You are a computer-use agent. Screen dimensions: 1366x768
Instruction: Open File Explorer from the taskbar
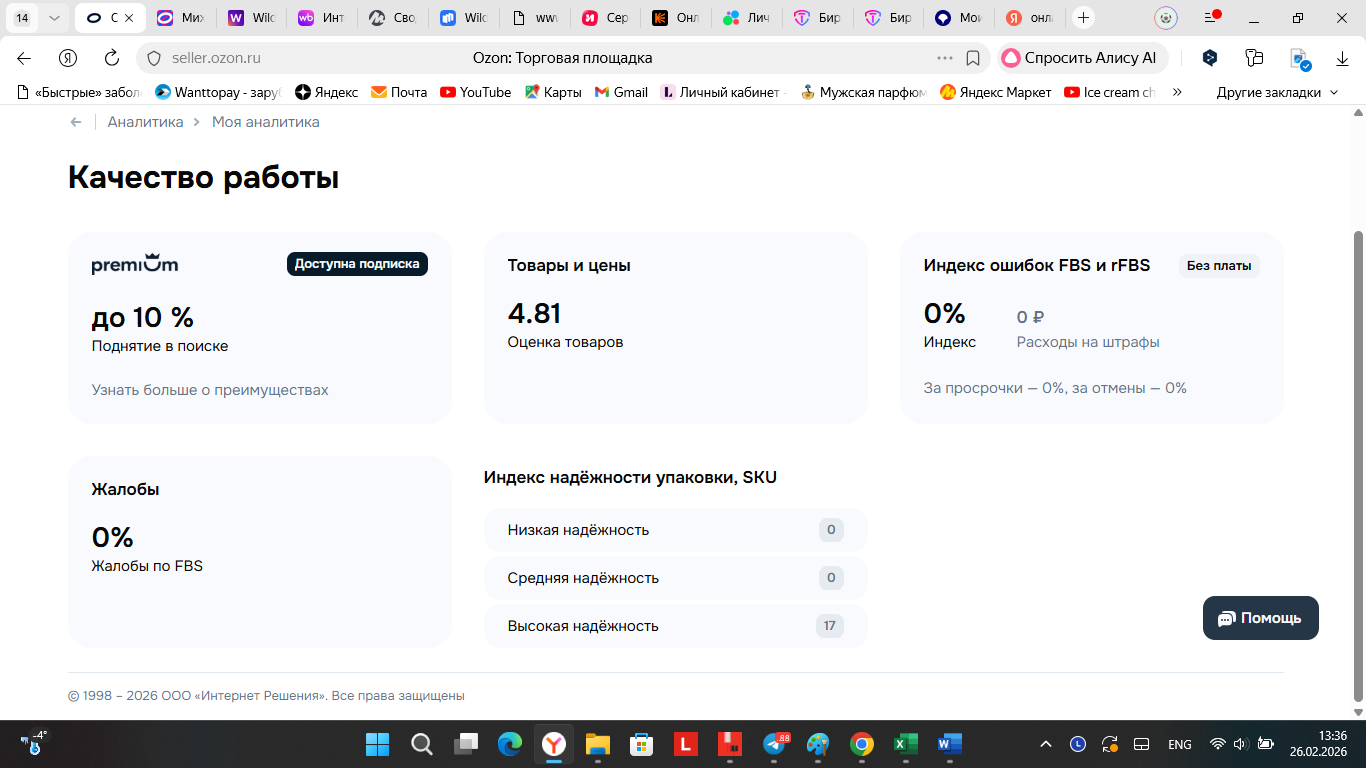(x=598, y=744)
